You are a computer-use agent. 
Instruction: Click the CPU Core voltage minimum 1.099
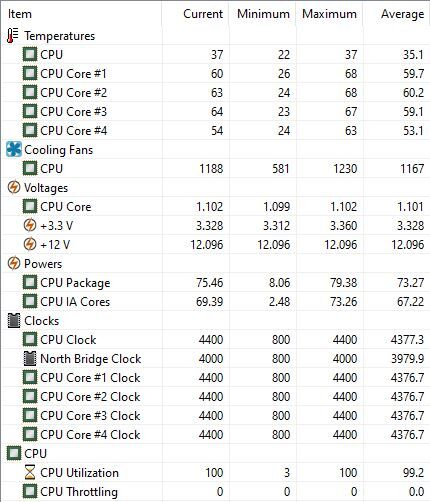coord(276,207)
